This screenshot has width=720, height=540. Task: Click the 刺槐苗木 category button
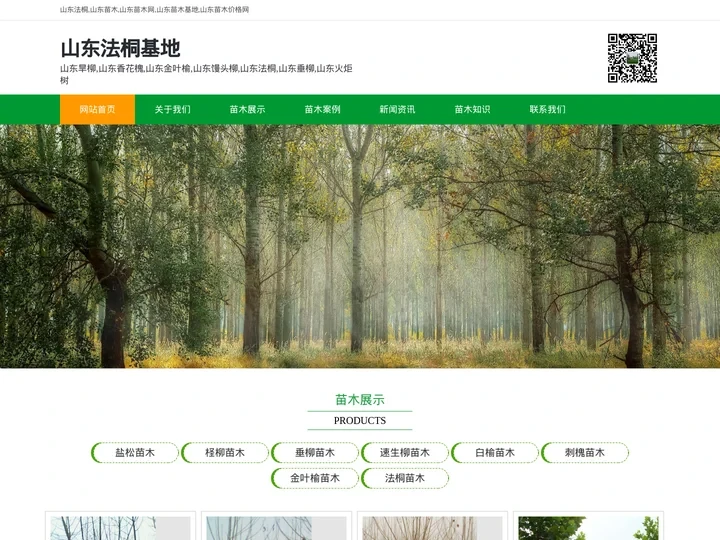pyautogui.click(x=585, y=453)
